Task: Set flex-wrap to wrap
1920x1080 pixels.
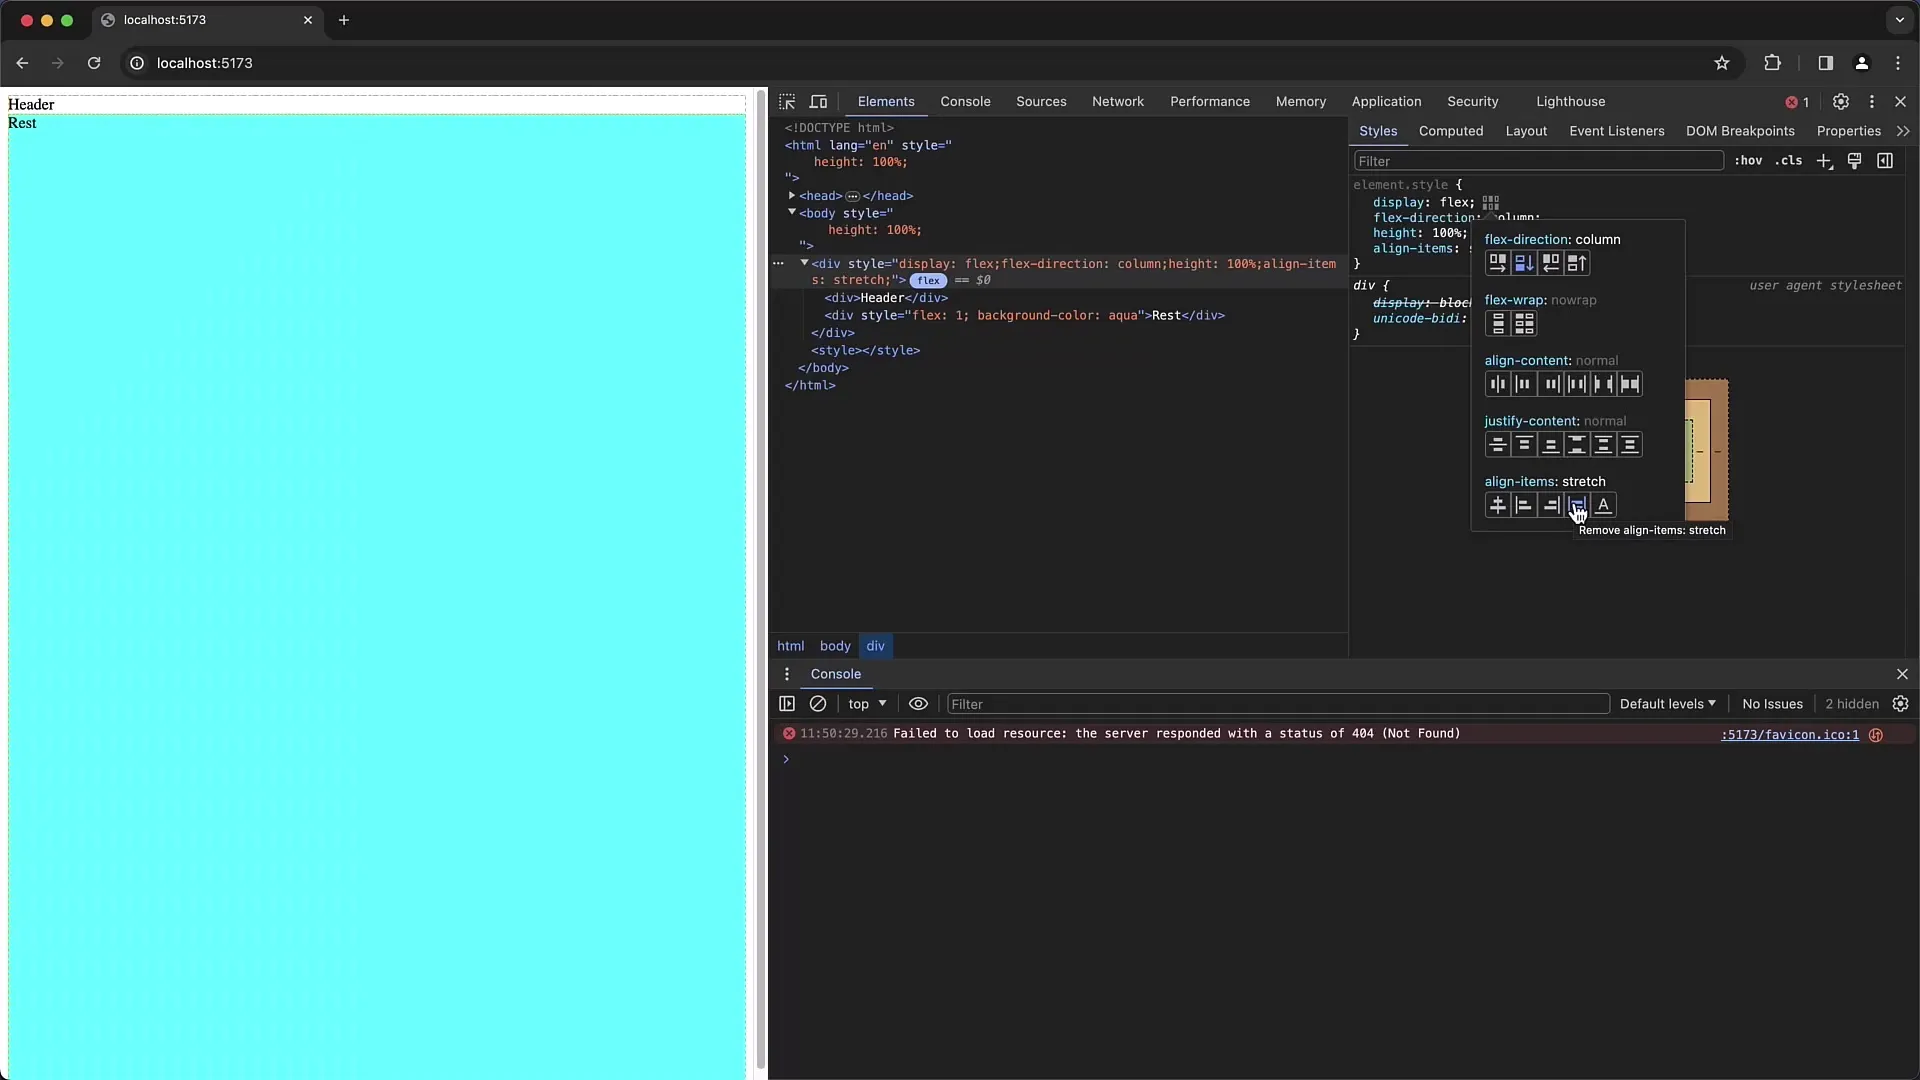Action: pos(1524,324)
